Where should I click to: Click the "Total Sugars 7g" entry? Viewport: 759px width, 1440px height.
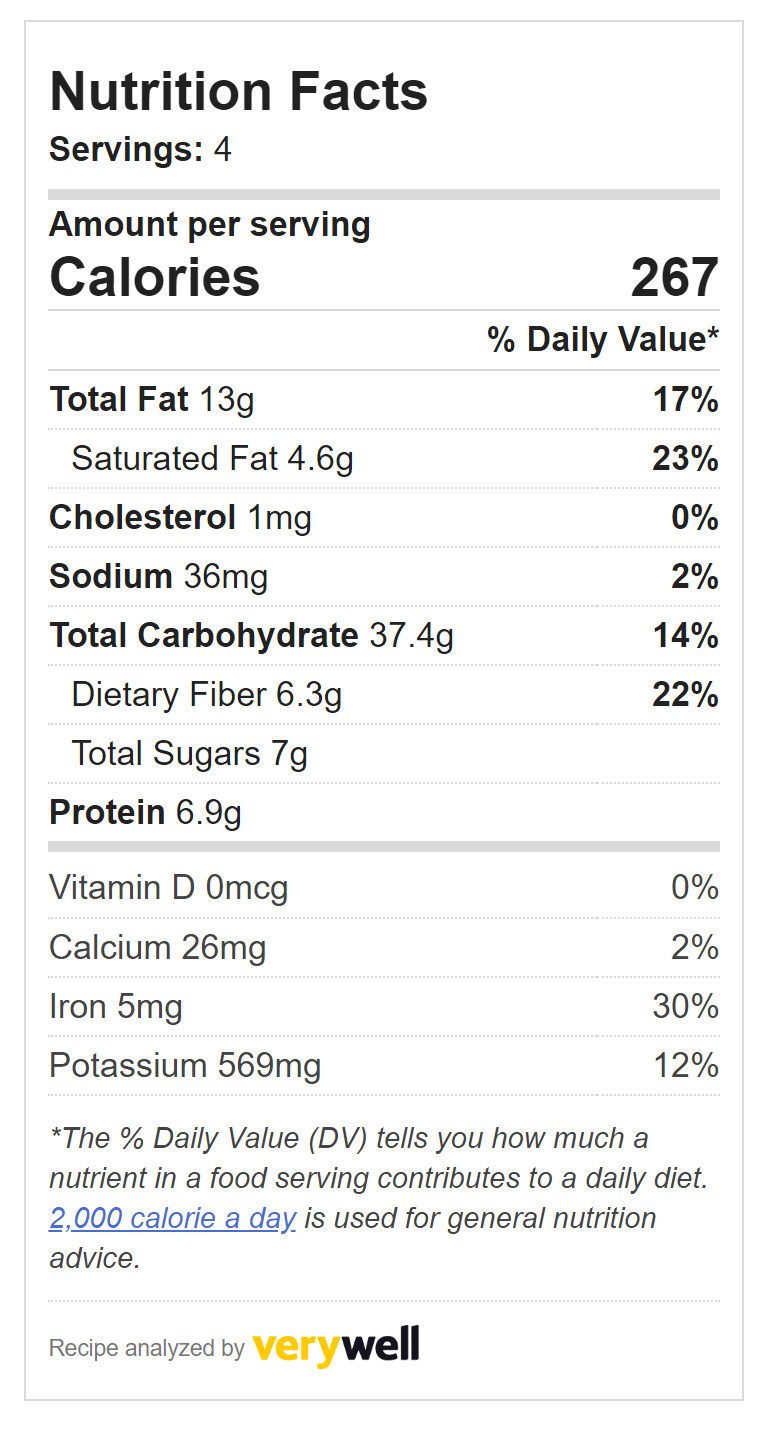coord(189,754)
